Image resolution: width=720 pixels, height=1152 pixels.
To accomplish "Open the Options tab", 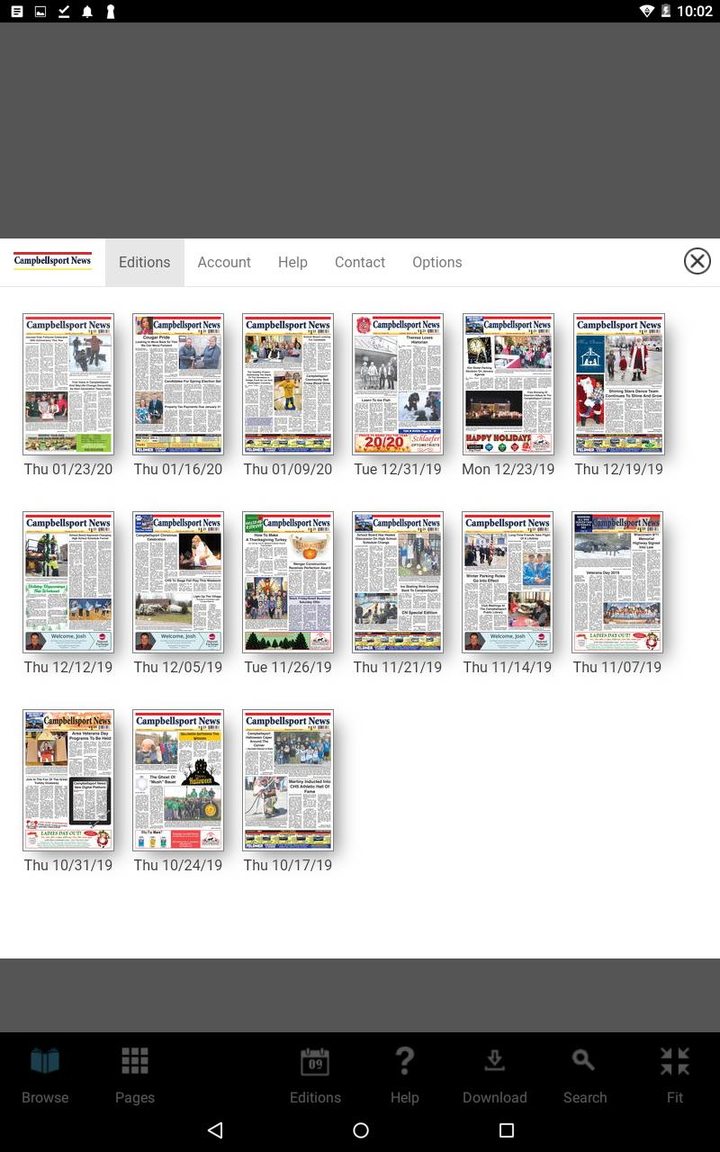I will point(437,262).
